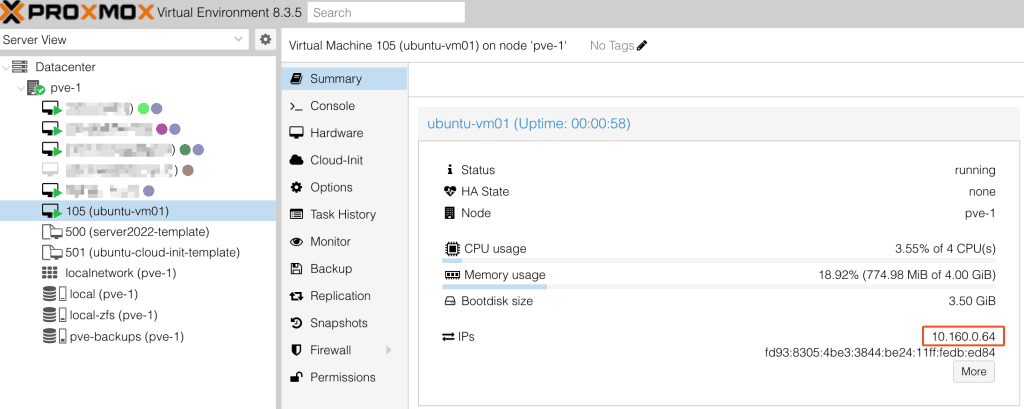Select 500 (server2022-template) entry
Image resolution: width=1024 pixels, height=409 pixels.
(x=138, y=232)
